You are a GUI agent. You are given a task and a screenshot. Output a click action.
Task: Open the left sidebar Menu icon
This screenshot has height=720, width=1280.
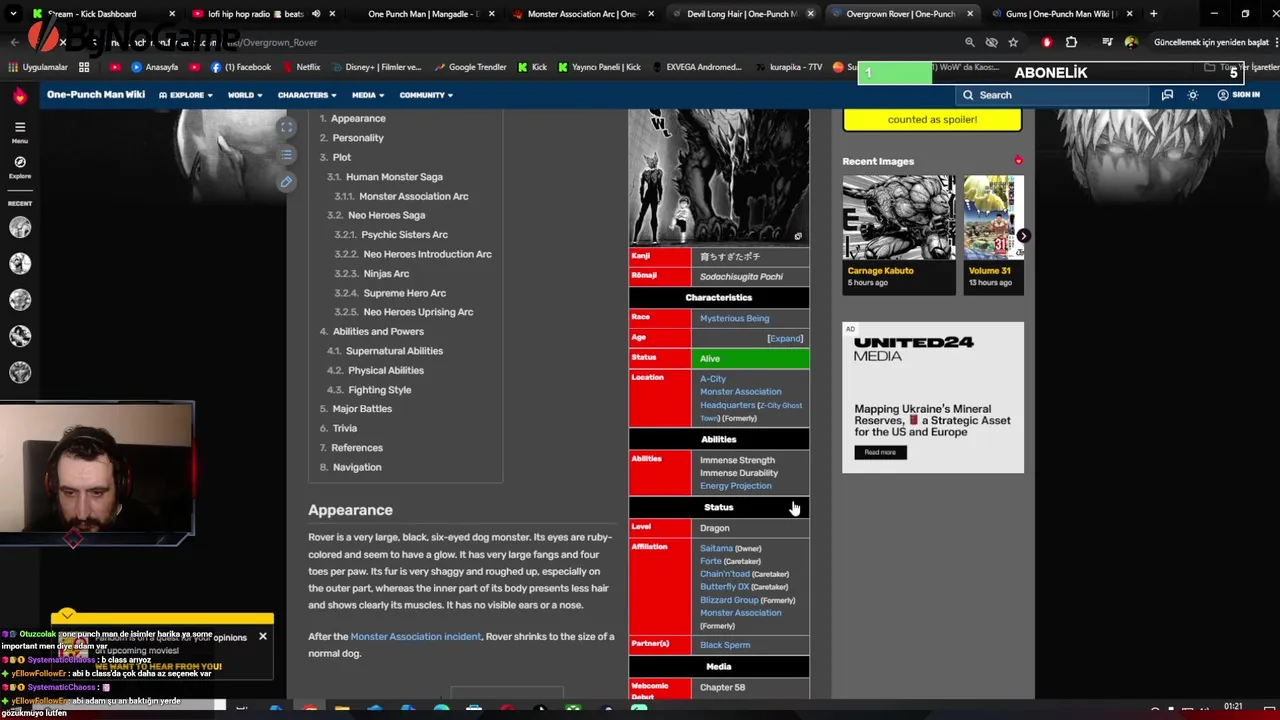tap(20, 132)
